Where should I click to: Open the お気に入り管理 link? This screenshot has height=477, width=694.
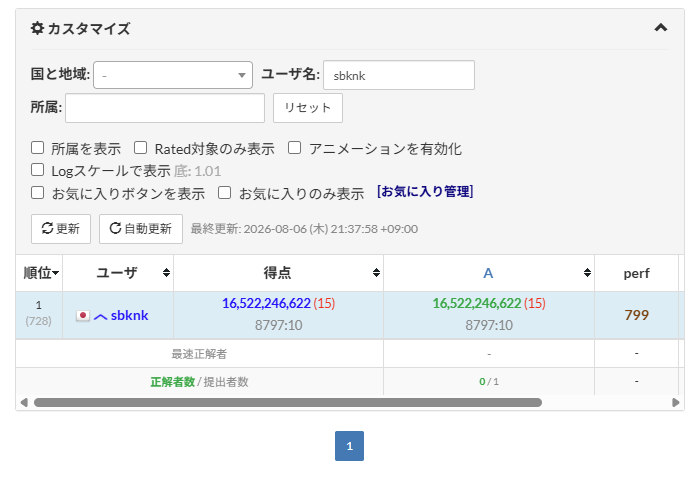[x=425, y=192]
